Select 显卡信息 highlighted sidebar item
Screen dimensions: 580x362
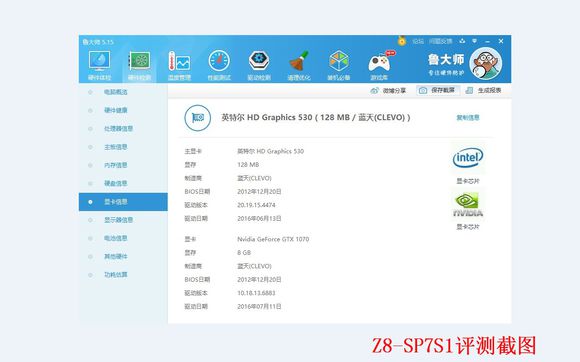123,202
